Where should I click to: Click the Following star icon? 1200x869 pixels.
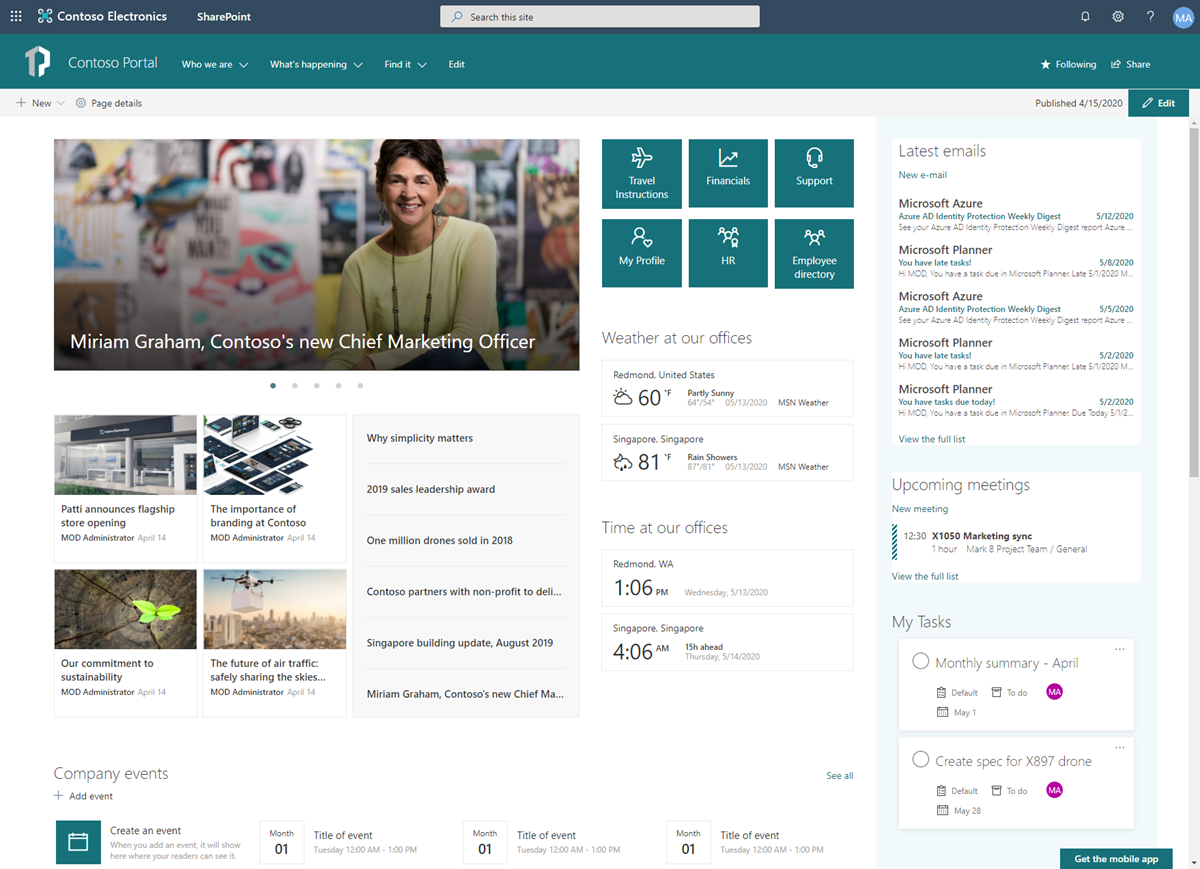point(1046,64)
